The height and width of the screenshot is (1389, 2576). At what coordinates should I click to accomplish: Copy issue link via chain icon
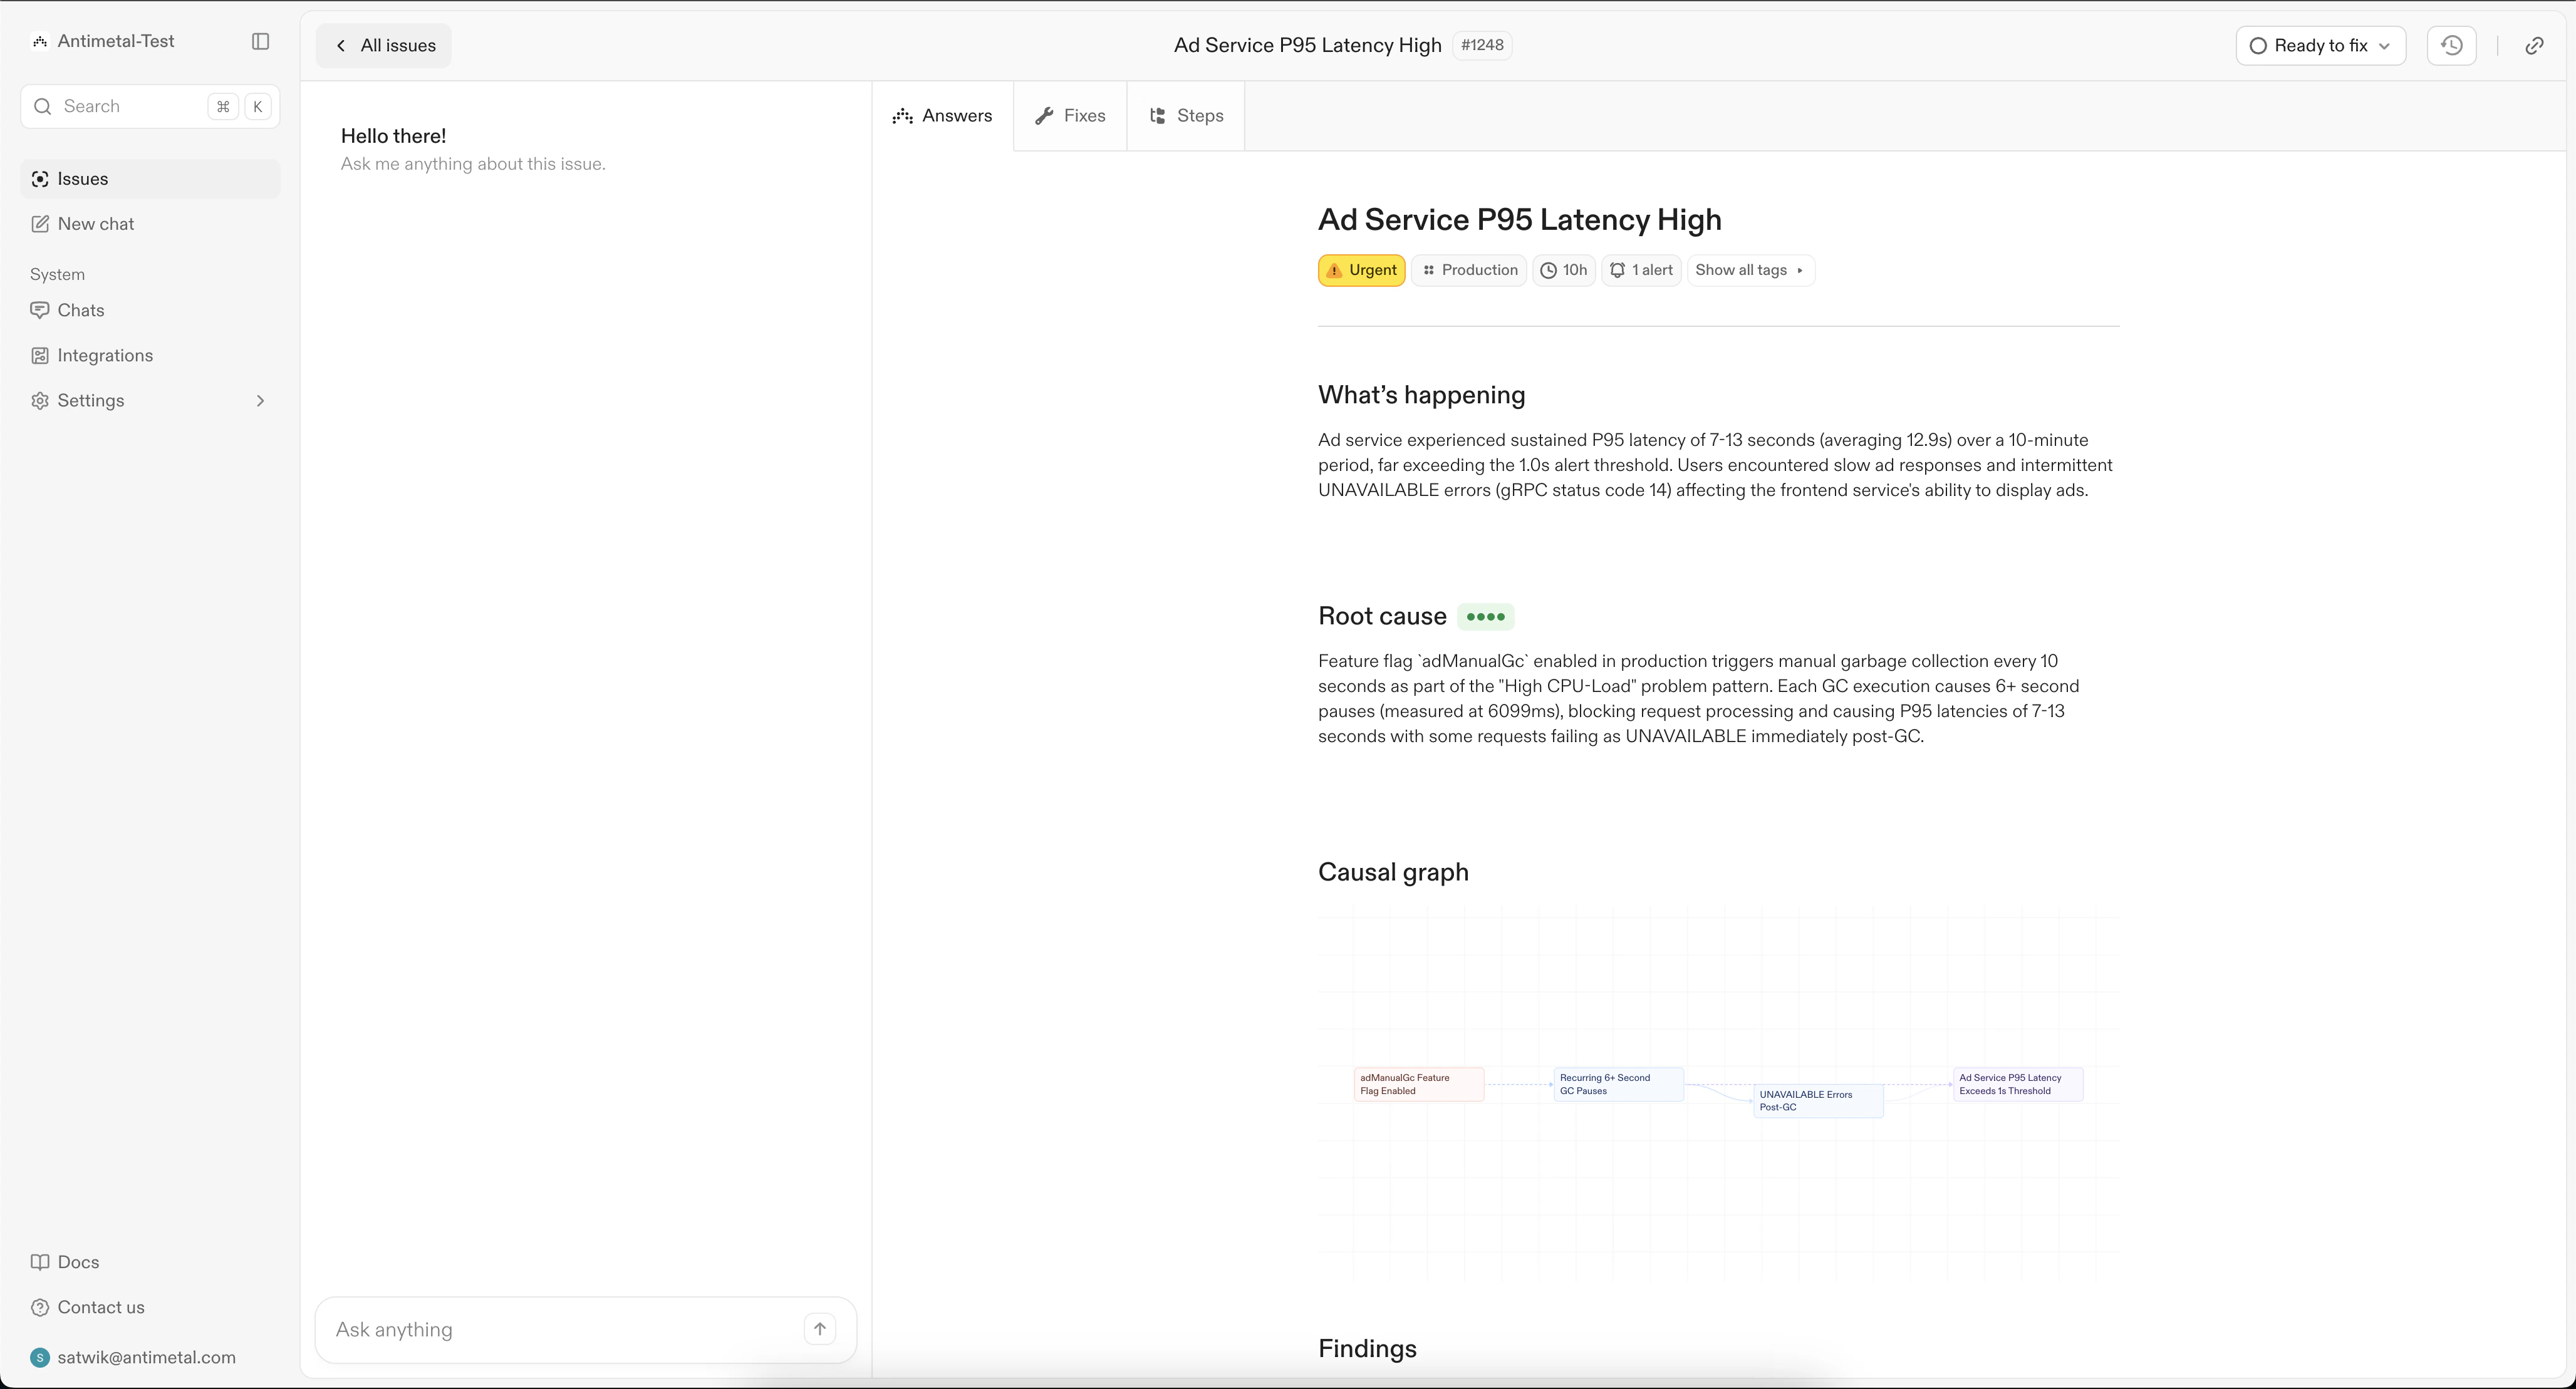click(2534, 45)
